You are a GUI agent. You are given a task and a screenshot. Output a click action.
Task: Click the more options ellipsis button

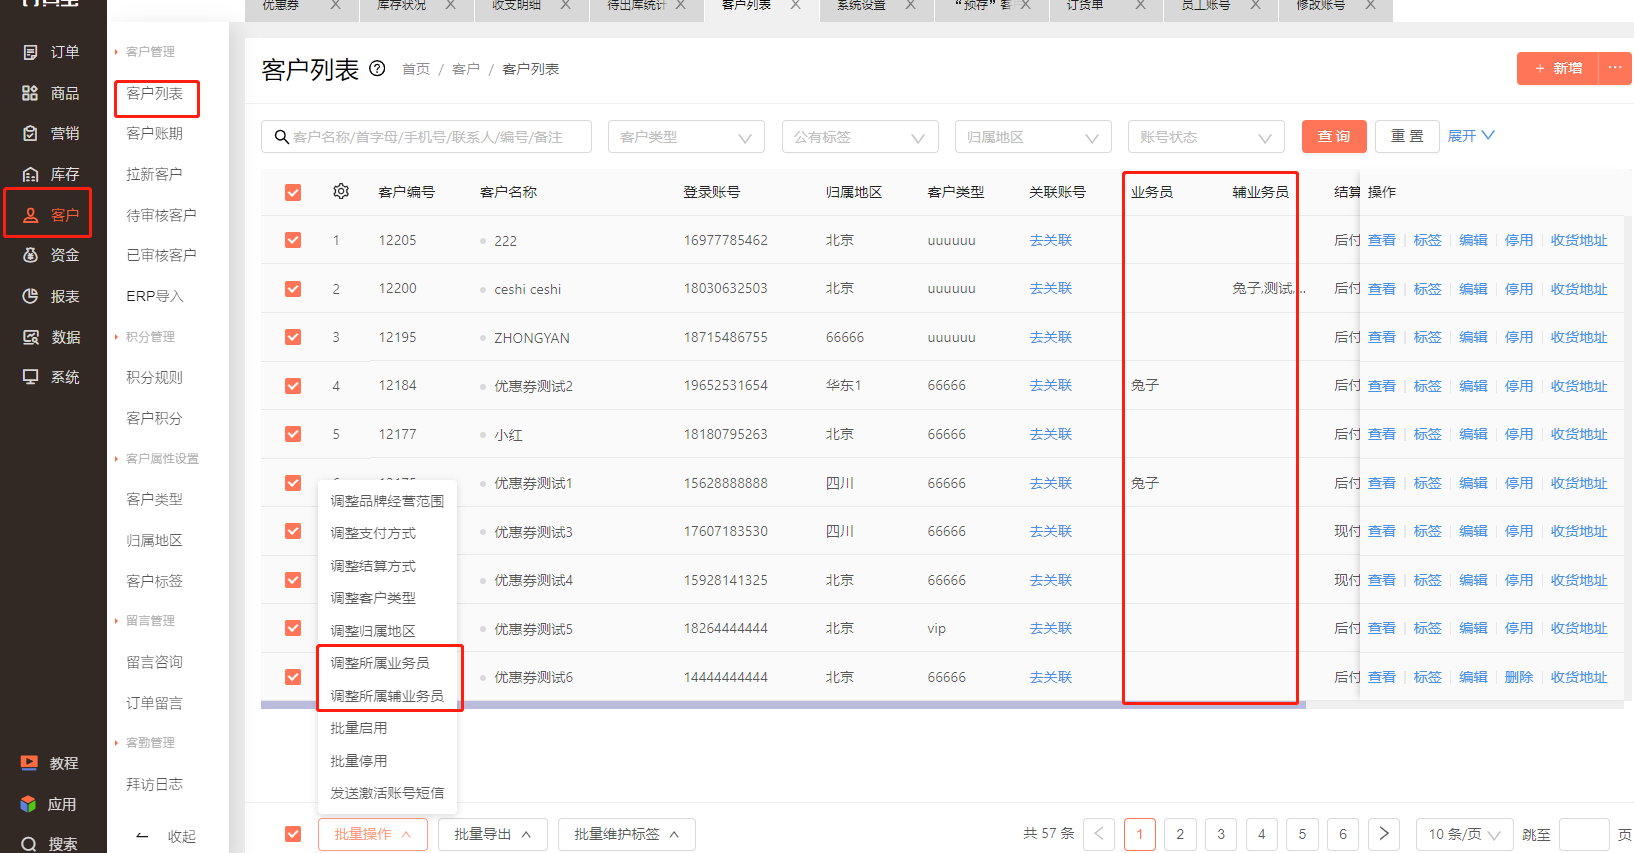point(1615,68)
